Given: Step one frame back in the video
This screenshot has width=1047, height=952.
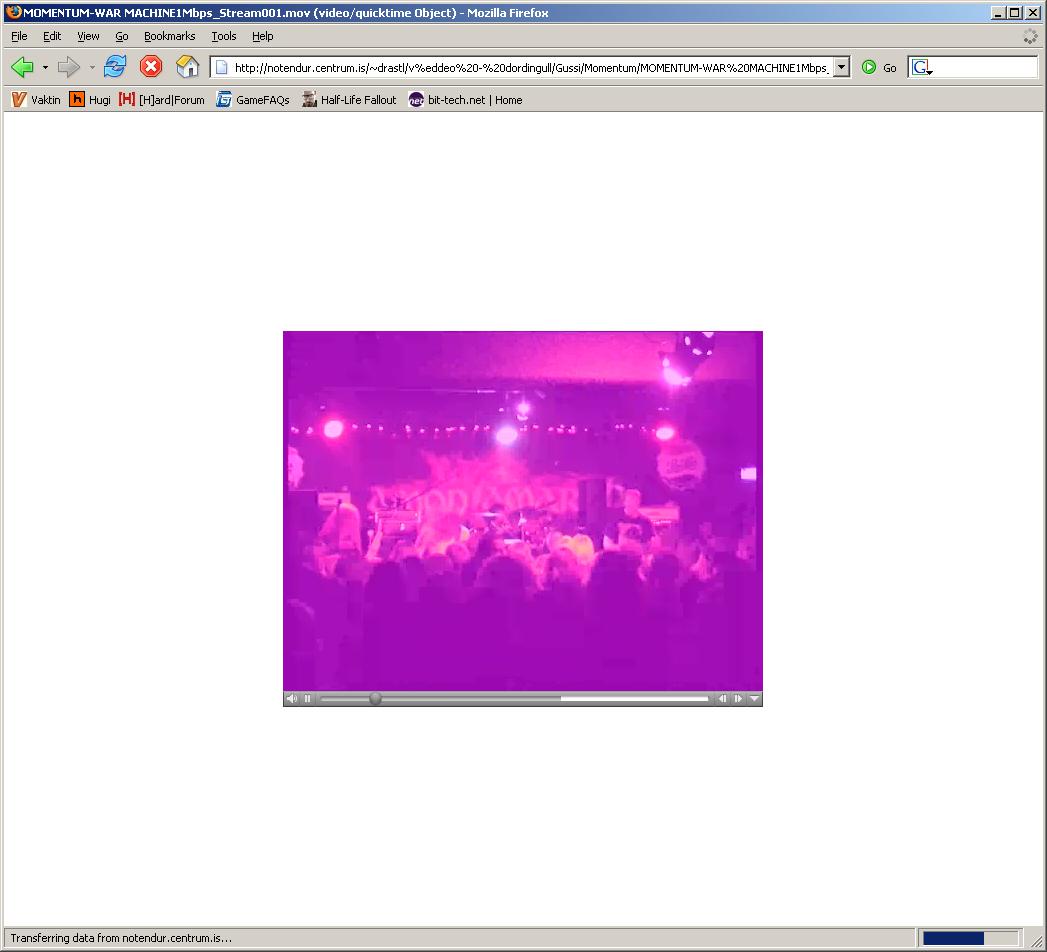Looking at the screenshot, I should 722,699.
